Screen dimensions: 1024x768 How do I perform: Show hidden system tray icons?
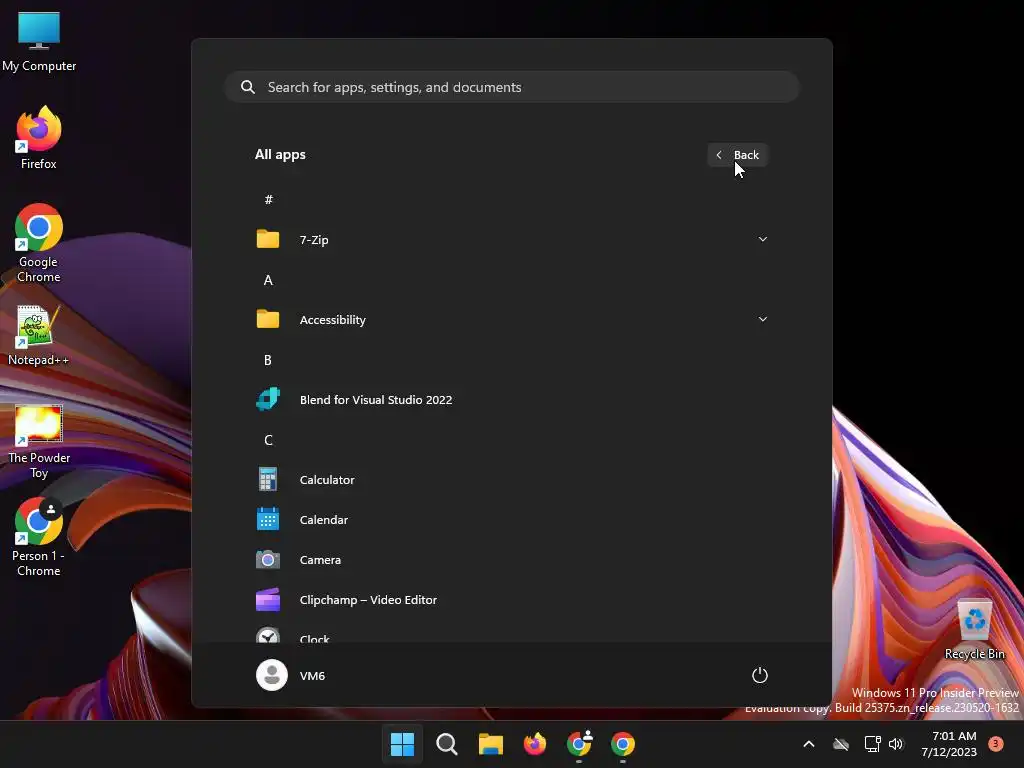tap(808, 744)
